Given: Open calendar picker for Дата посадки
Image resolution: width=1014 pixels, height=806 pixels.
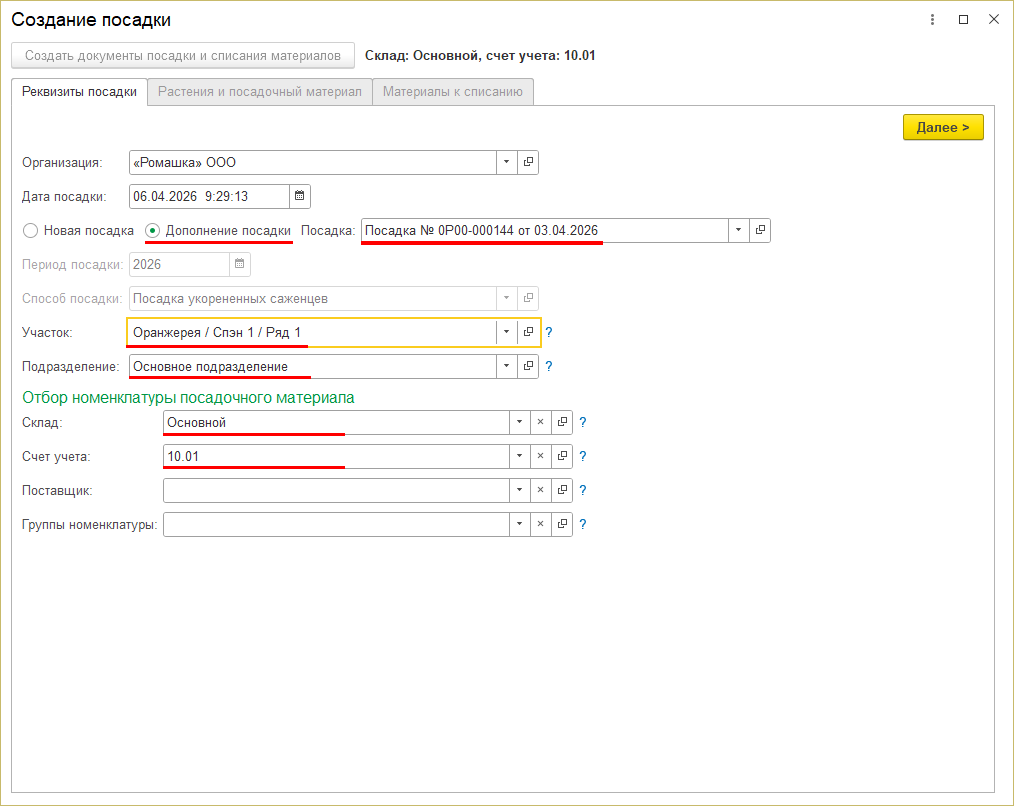Looking at the screenshot, I should click(x=300, y=196).
